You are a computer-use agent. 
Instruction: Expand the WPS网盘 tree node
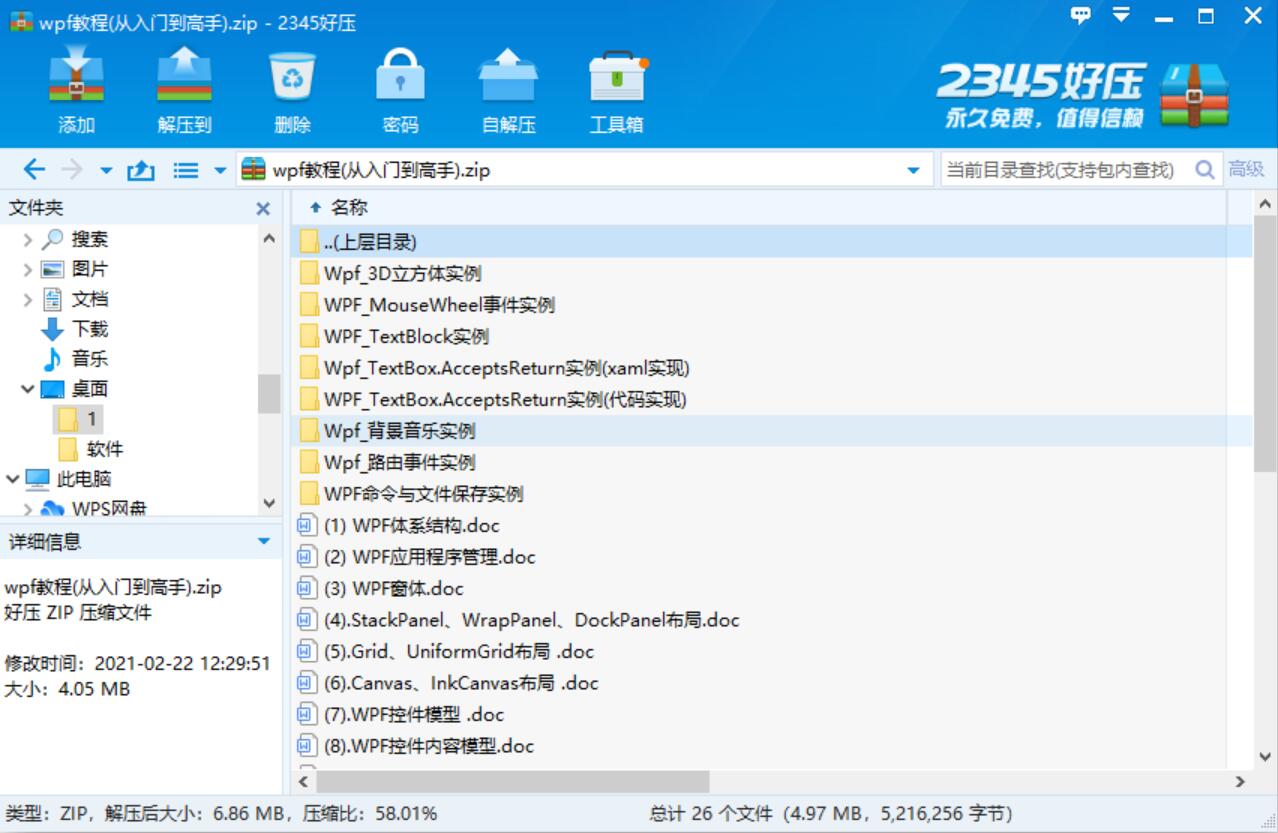tap(27, 510)
